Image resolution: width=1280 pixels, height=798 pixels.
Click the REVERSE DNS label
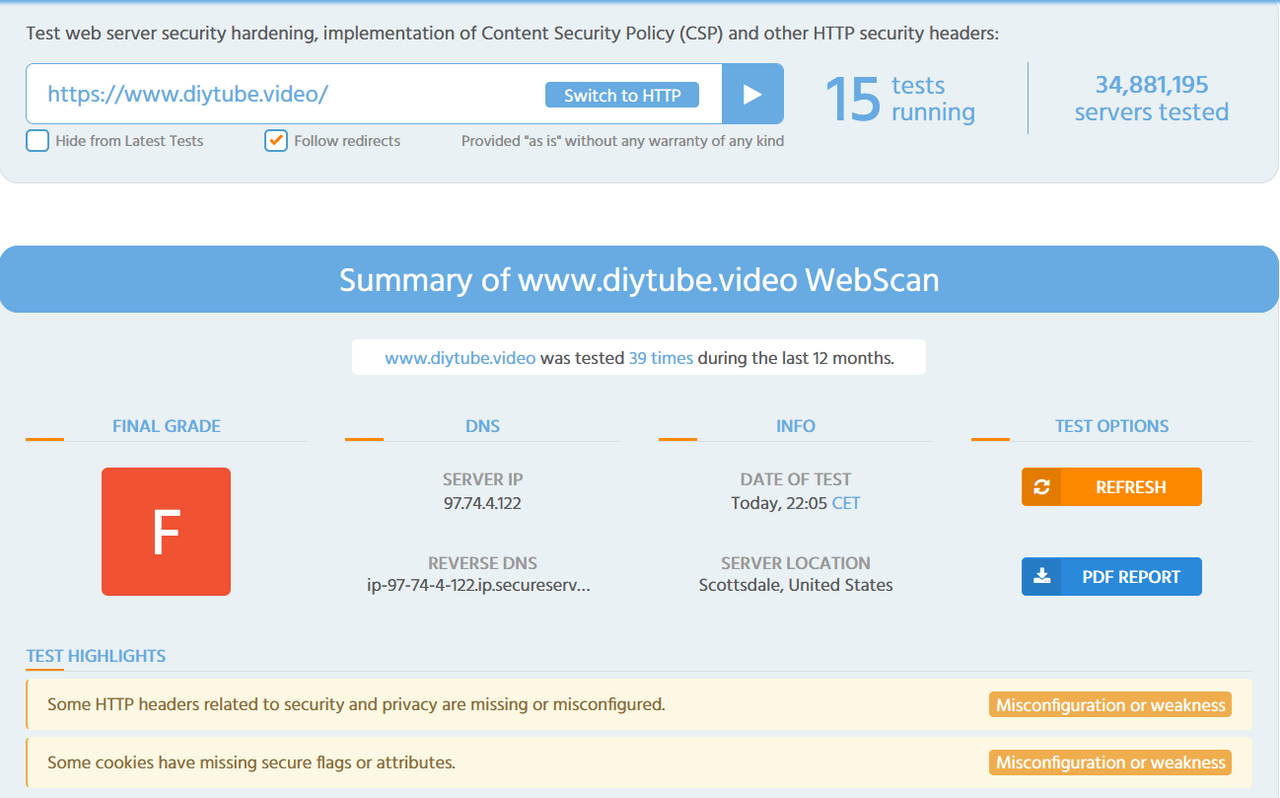pyautogui.click(x=483, y=563)
